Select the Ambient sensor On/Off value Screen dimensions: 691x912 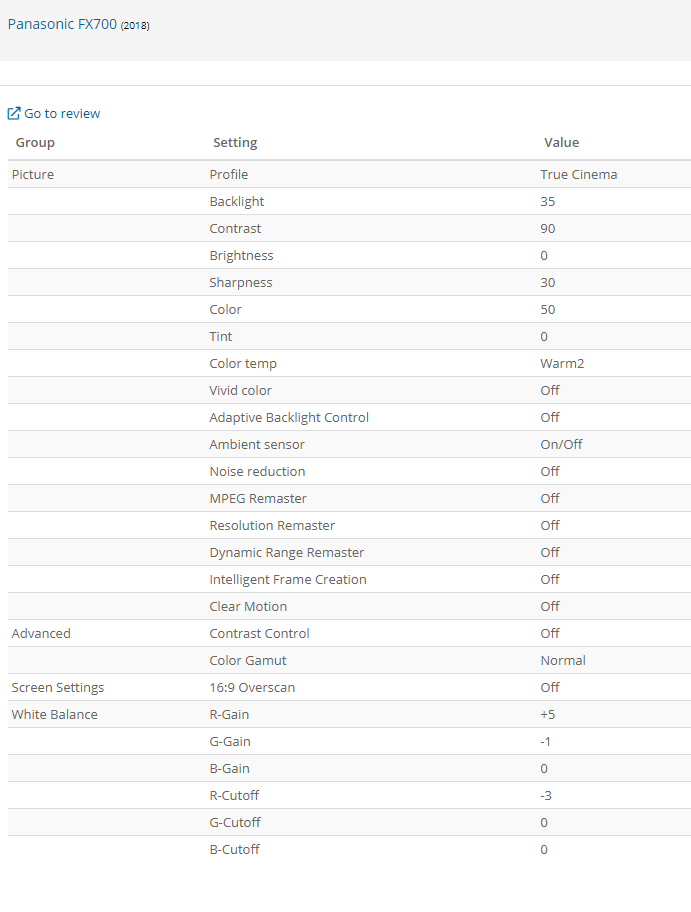[561, 445]
